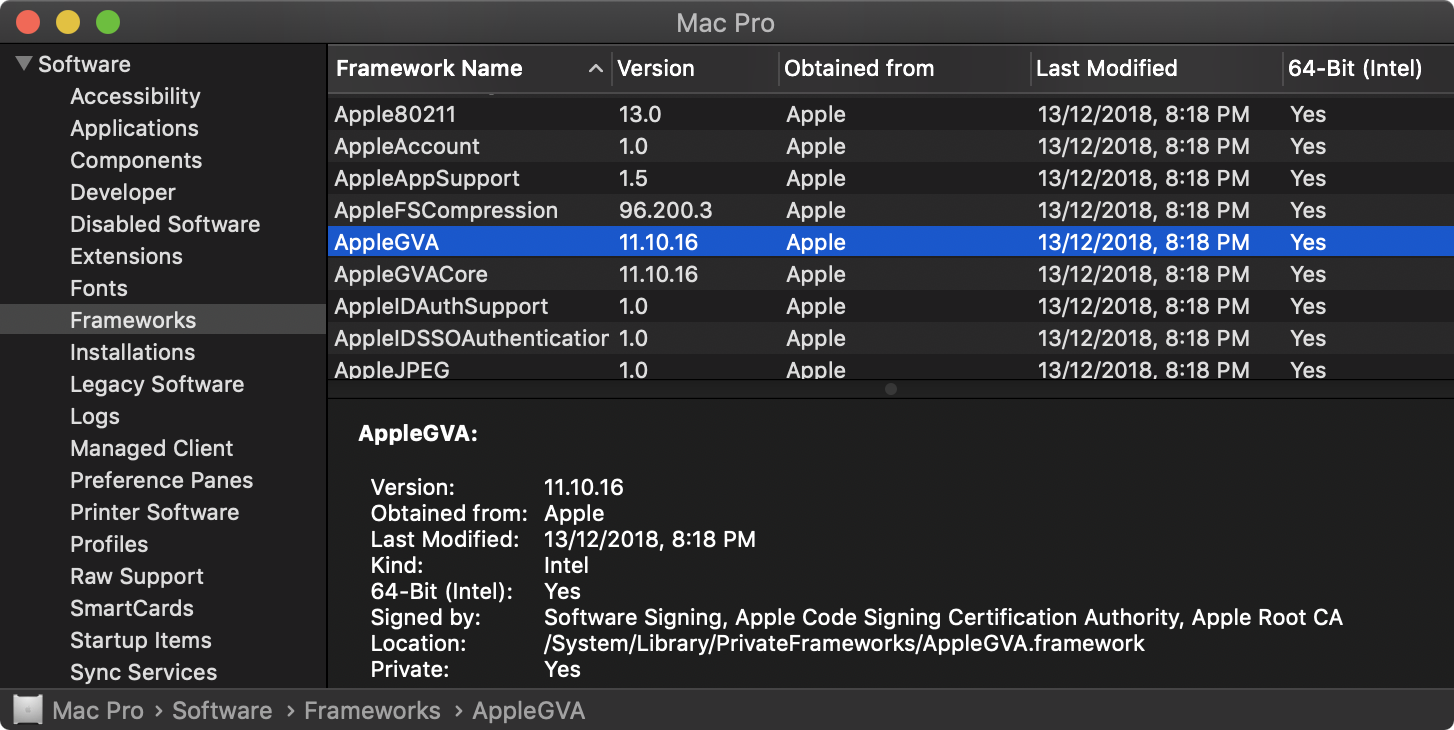Click the Location path of AppleGVA.framework
Screen dimensions: 1454x730
(x=844, y=643)
